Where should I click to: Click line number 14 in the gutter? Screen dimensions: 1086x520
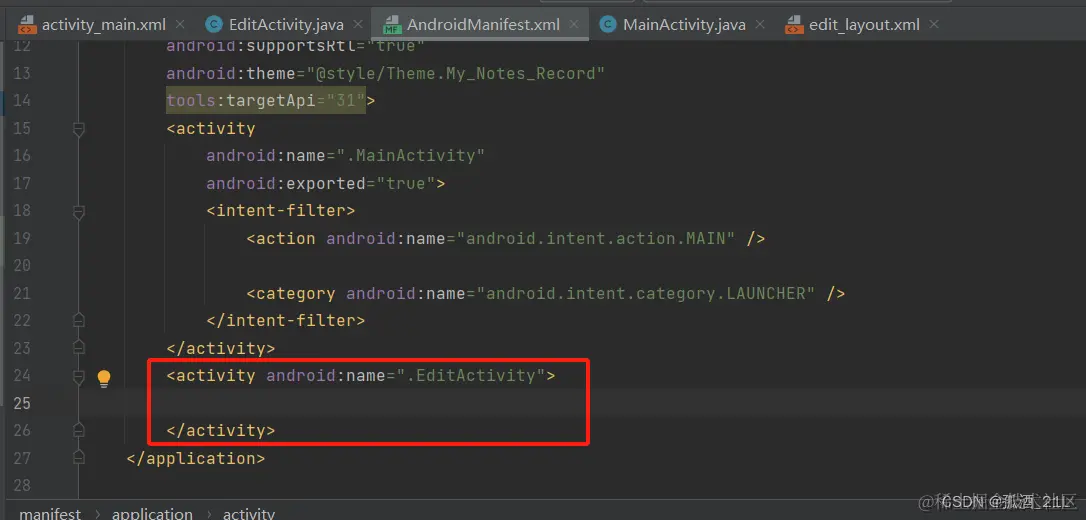tap(21, 100)
